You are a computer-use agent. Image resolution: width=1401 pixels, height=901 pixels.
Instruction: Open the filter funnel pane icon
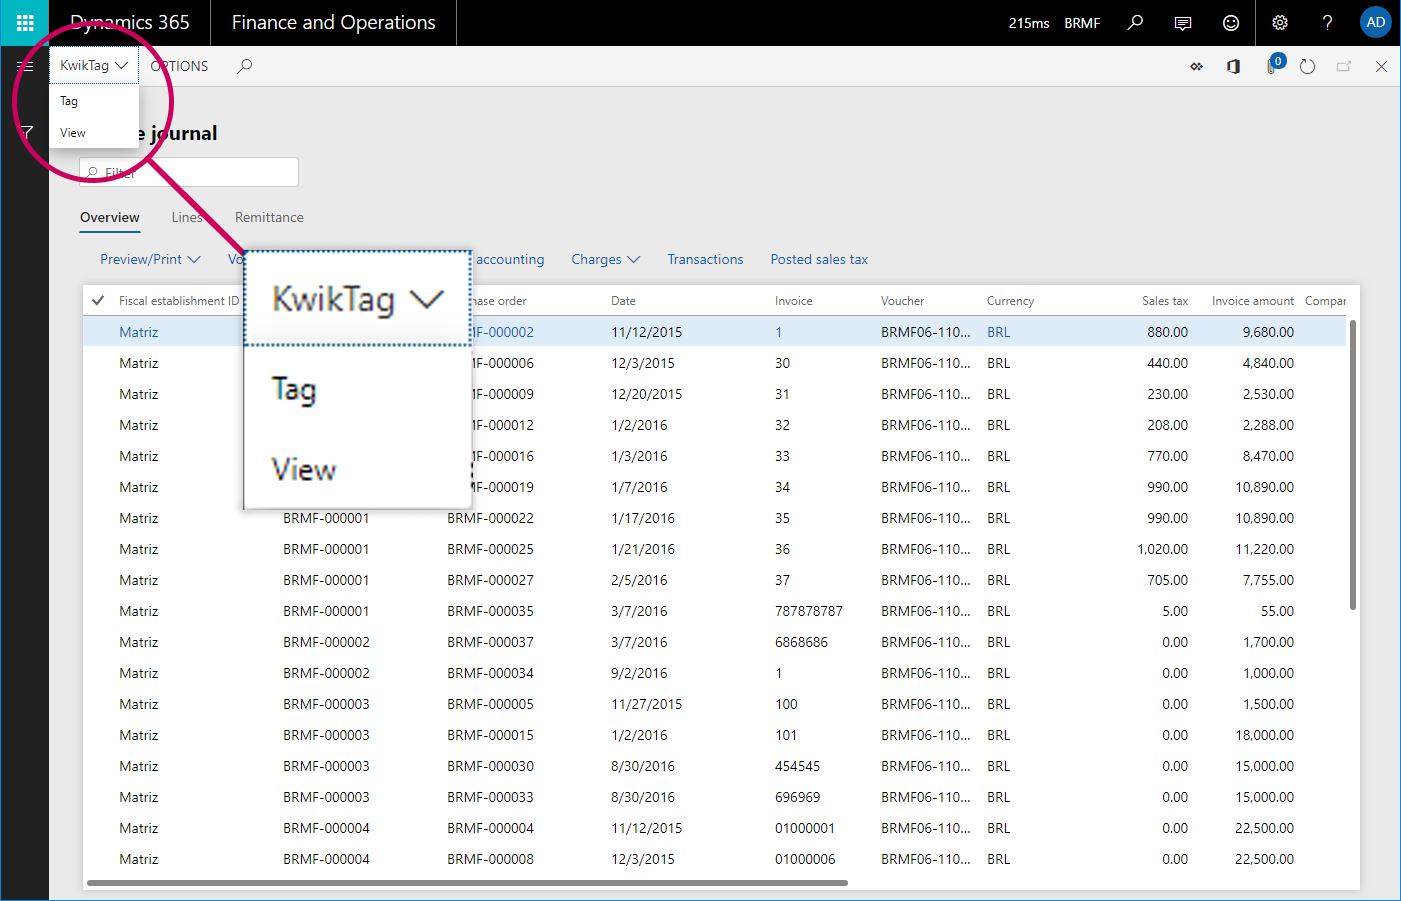pos(27,132)
